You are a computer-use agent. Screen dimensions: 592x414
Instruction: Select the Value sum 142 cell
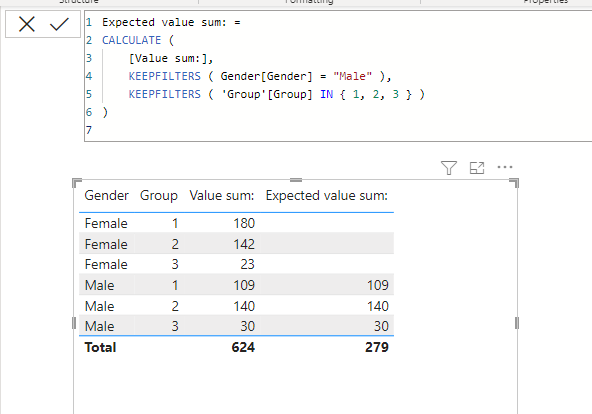click(x=244, y=244)
